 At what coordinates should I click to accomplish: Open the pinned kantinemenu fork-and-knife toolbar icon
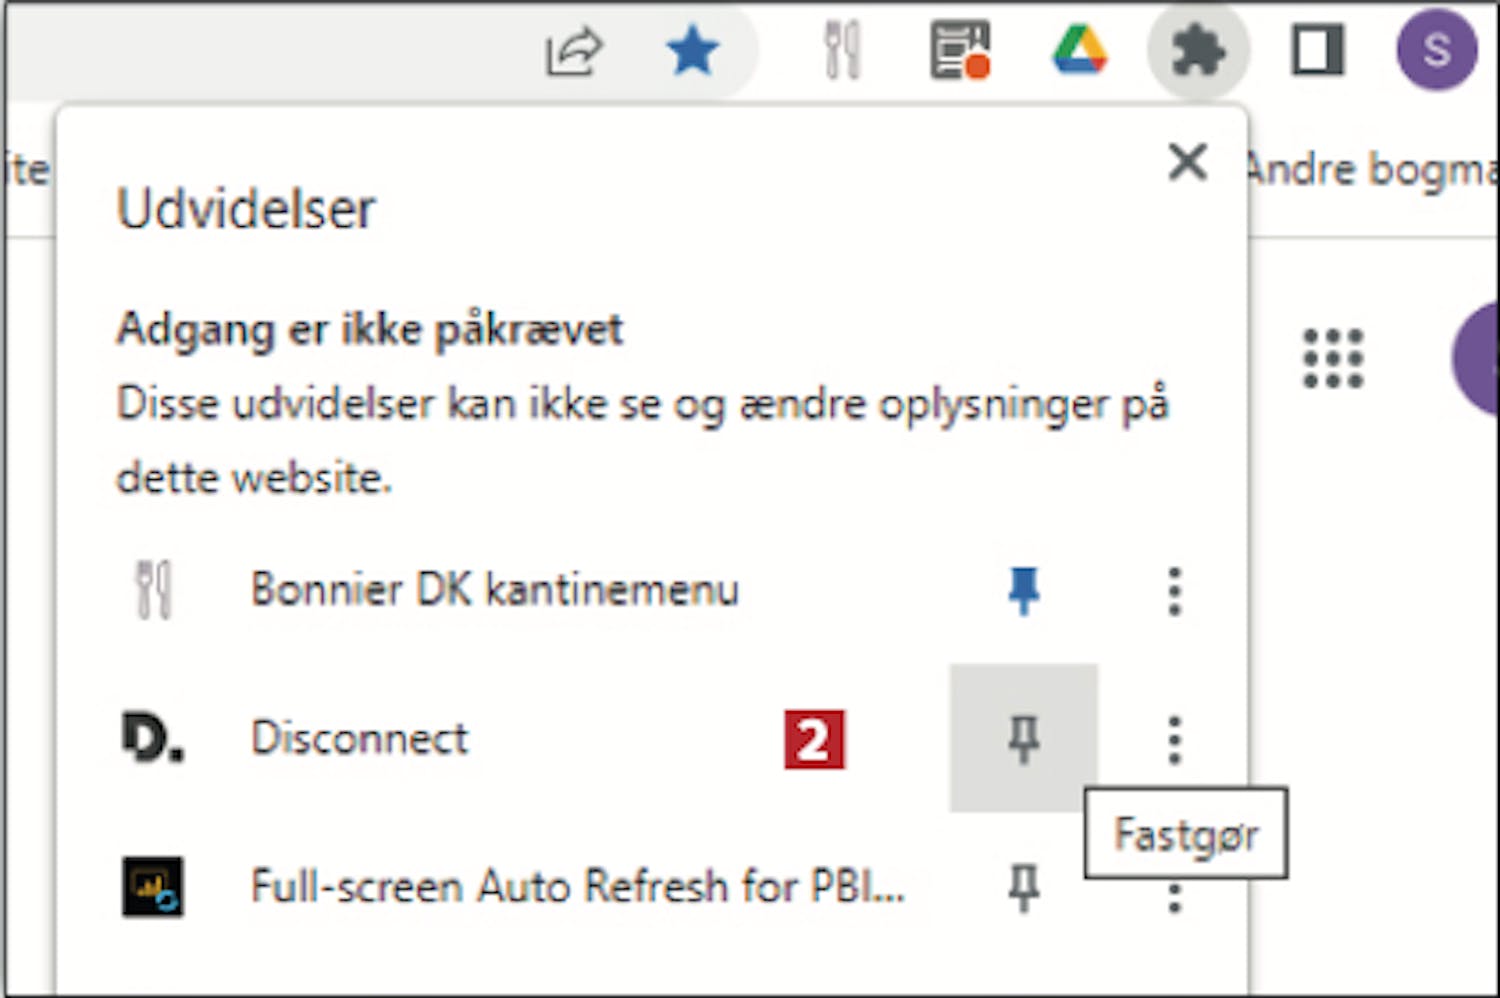point(842,50)
